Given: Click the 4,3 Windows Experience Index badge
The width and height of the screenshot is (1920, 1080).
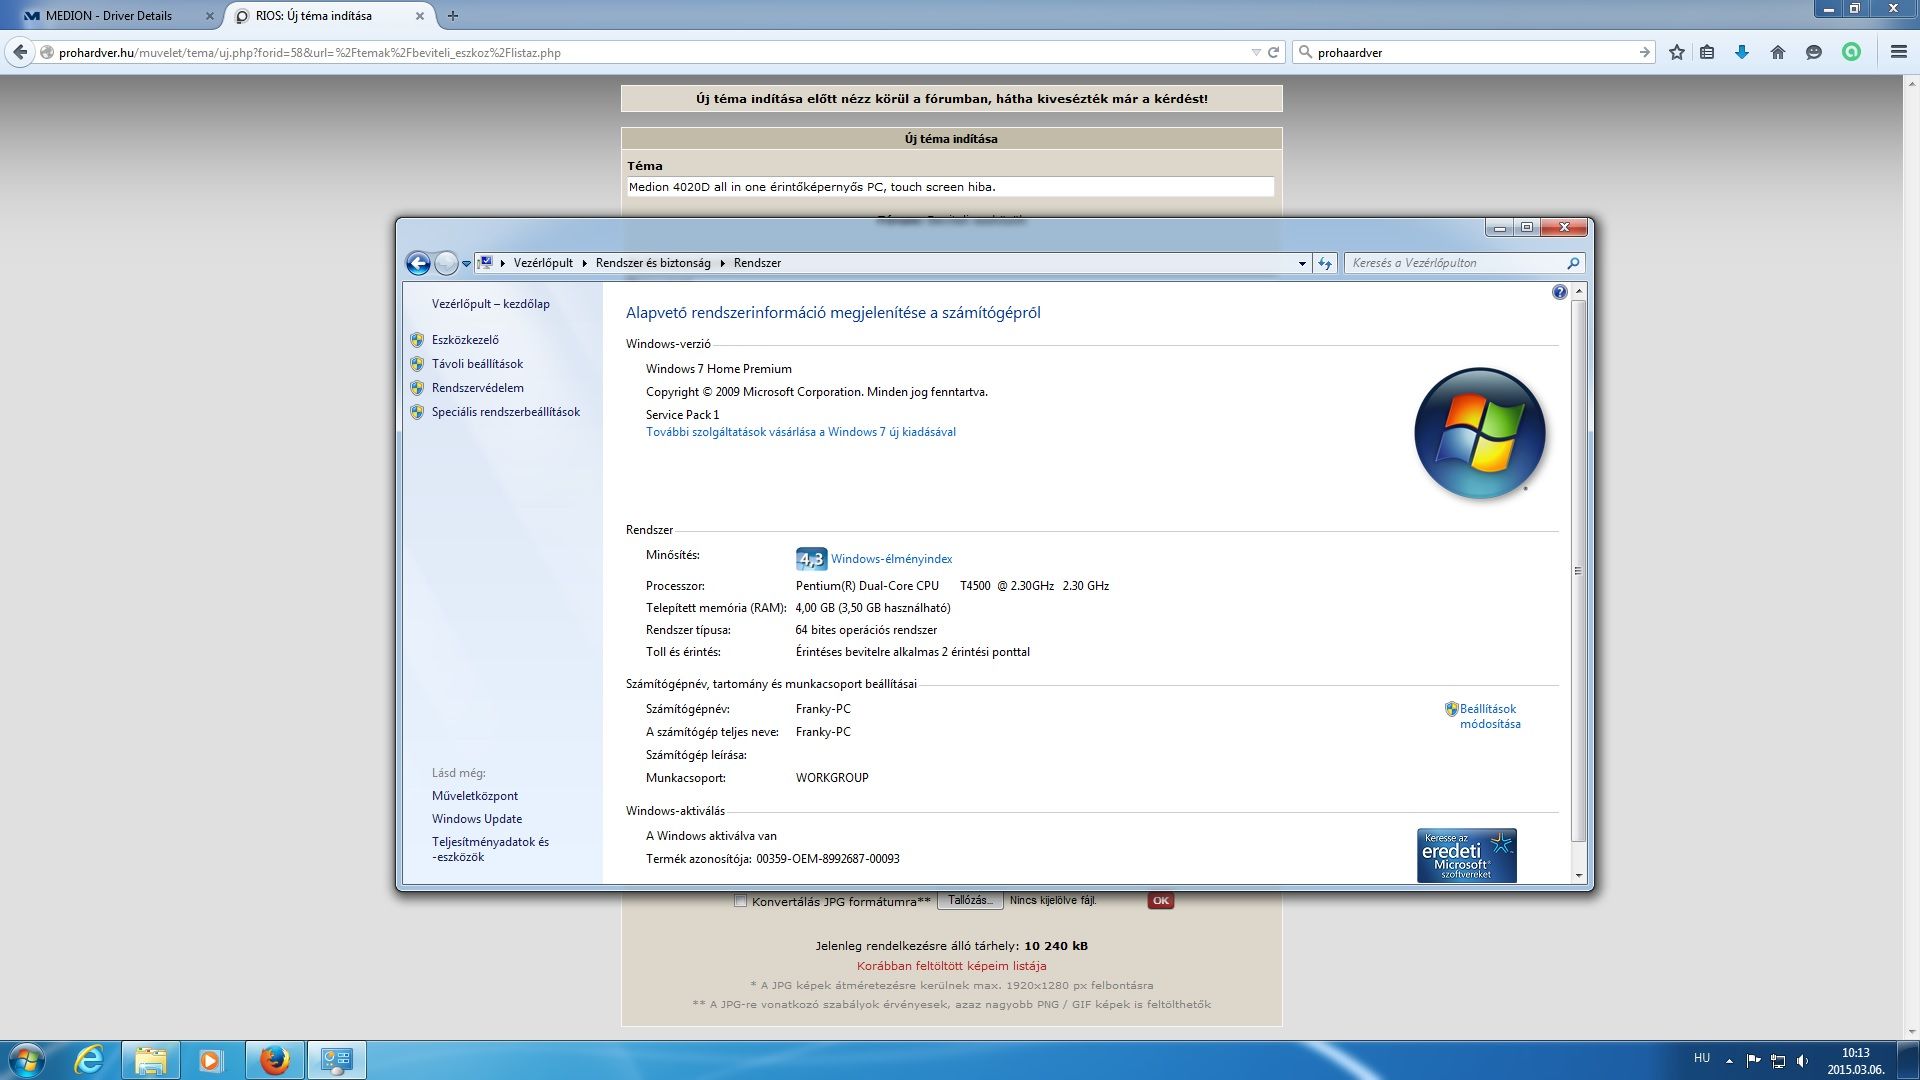Looking at the screenshot, I should click(x=811, y=559).
